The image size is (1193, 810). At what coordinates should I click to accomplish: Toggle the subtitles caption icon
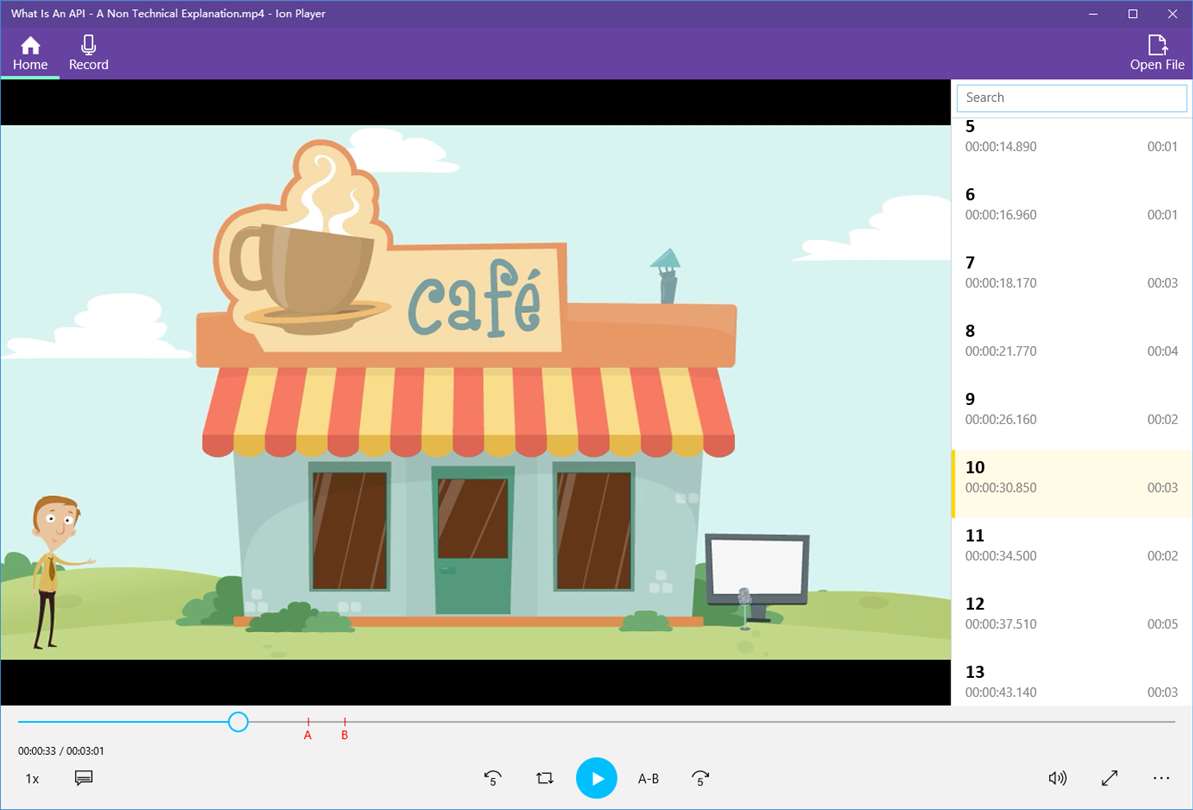point(84,778)
